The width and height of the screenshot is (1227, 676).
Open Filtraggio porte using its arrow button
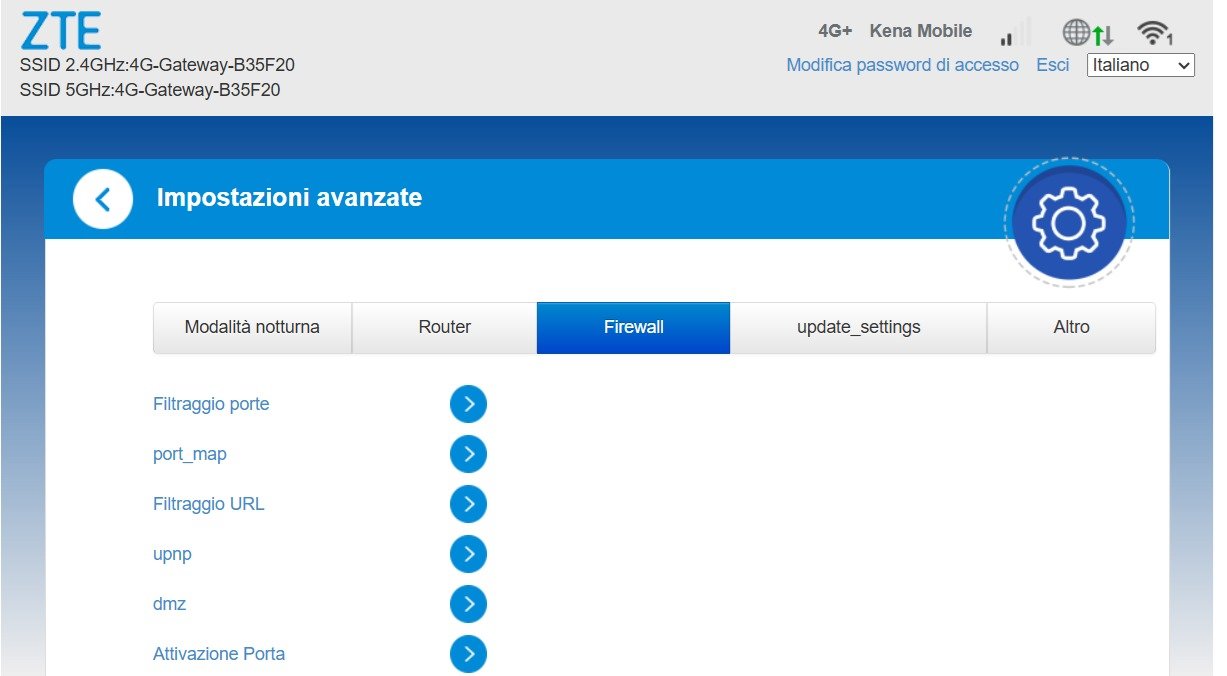468,404
